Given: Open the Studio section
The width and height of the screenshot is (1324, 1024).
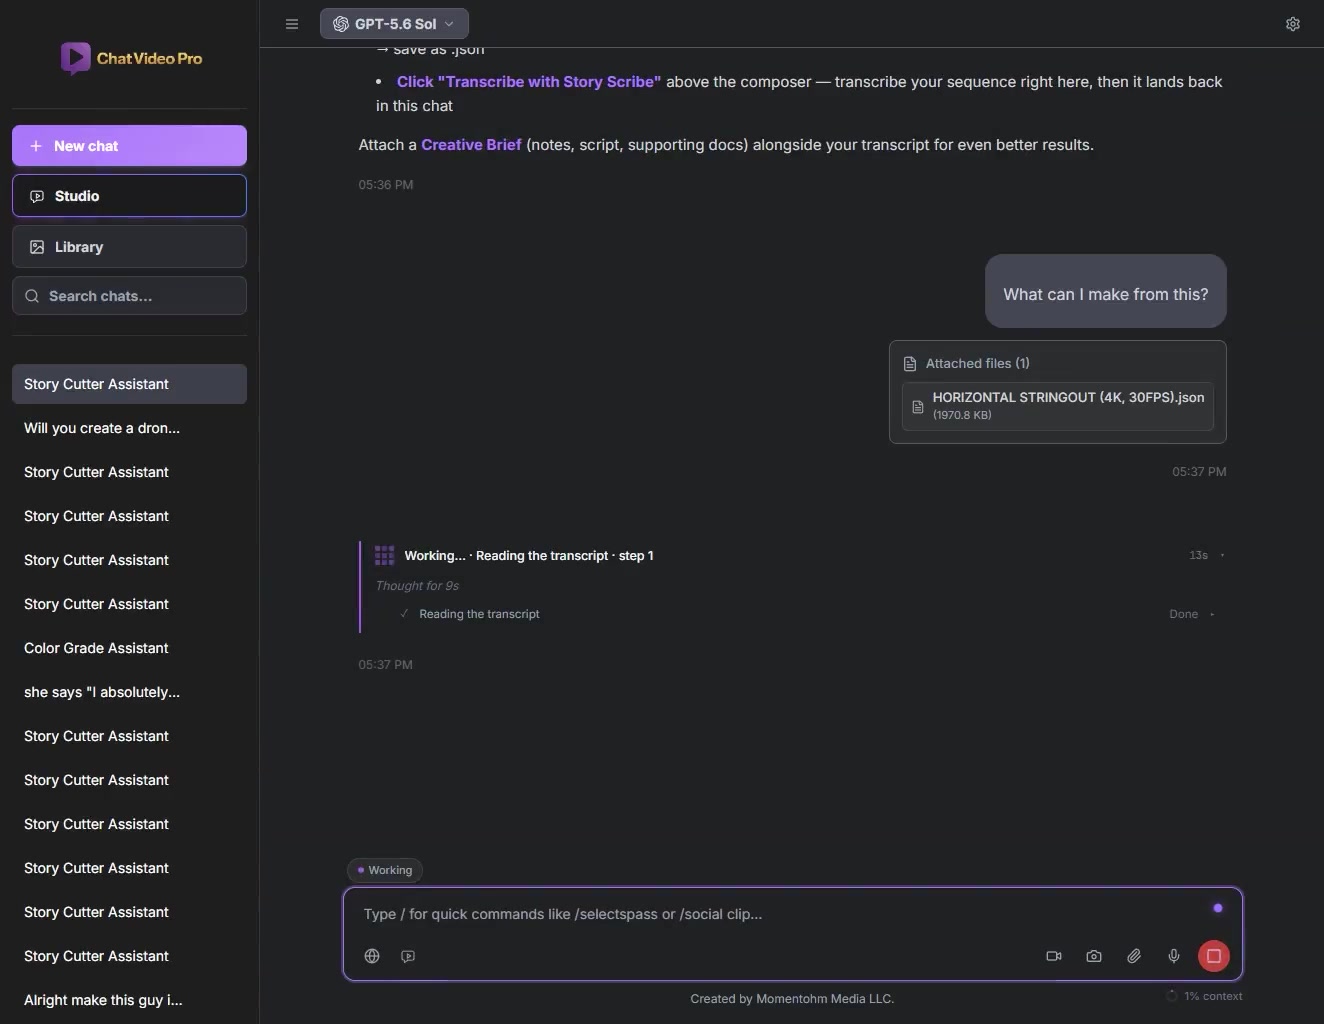Looking at the screenshot, I should [129, 196].
